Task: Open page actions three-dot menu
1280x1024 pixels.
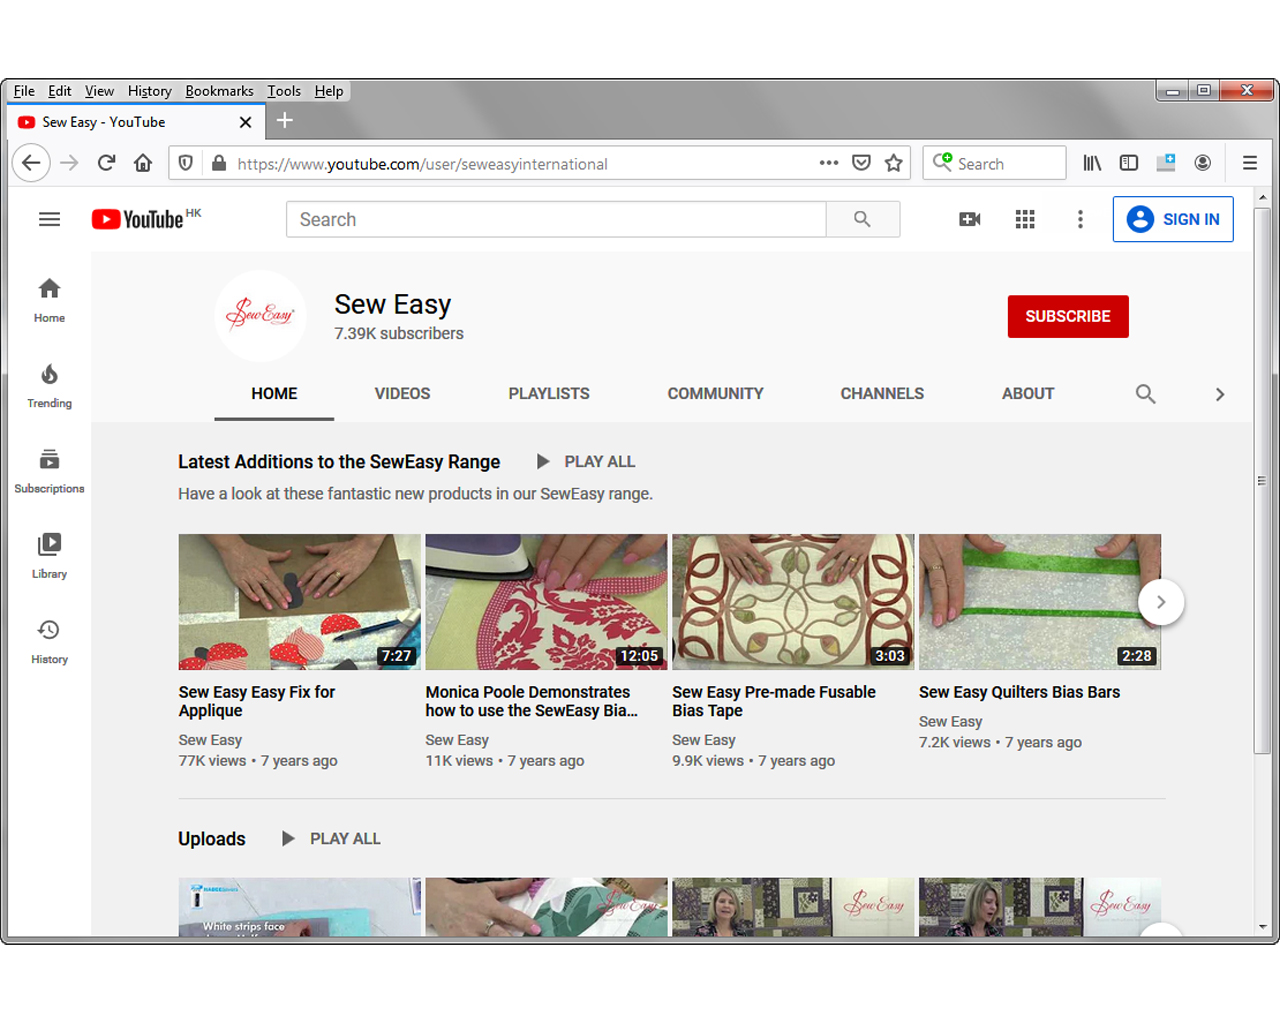Action: 829,163
